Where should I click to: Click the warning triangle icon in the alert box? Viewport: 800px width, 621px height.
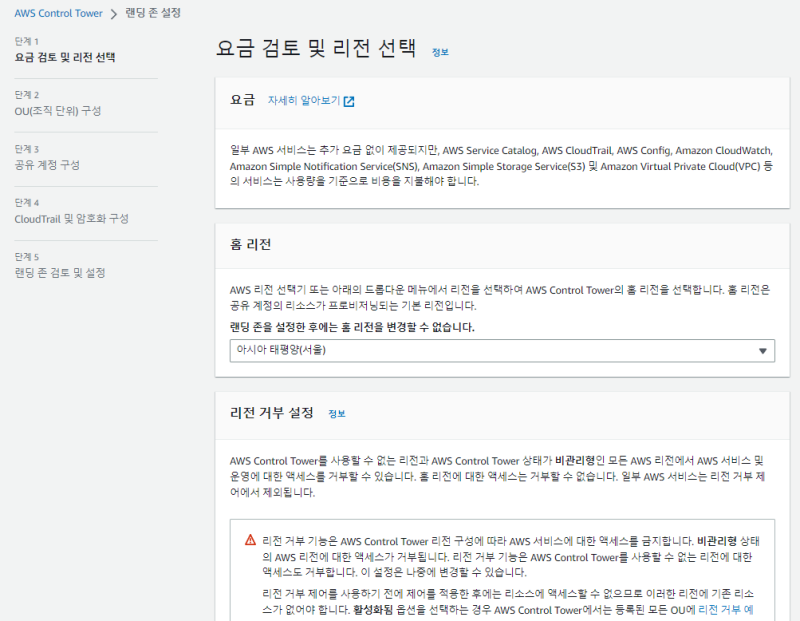[x=250, y=540]
